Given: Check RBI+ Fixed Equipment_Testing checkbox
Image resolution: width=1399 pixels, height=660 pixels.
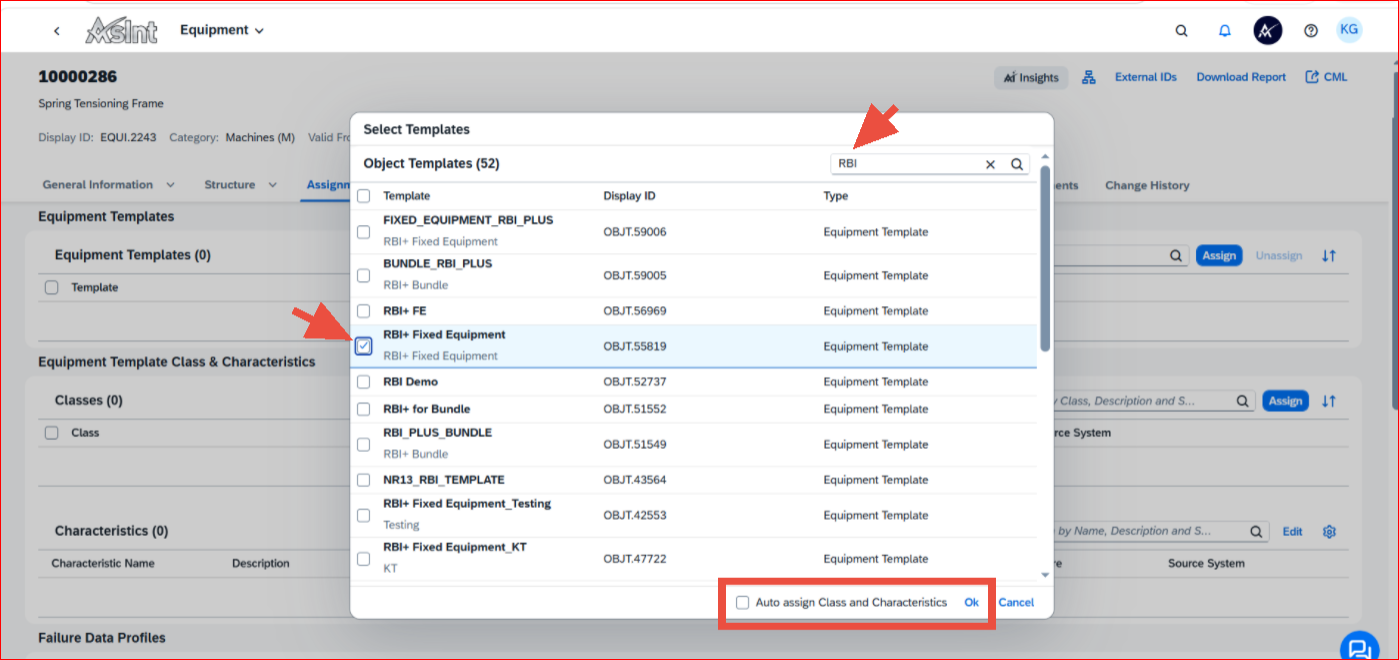Looking at the screenshot, I should [364, 515].
